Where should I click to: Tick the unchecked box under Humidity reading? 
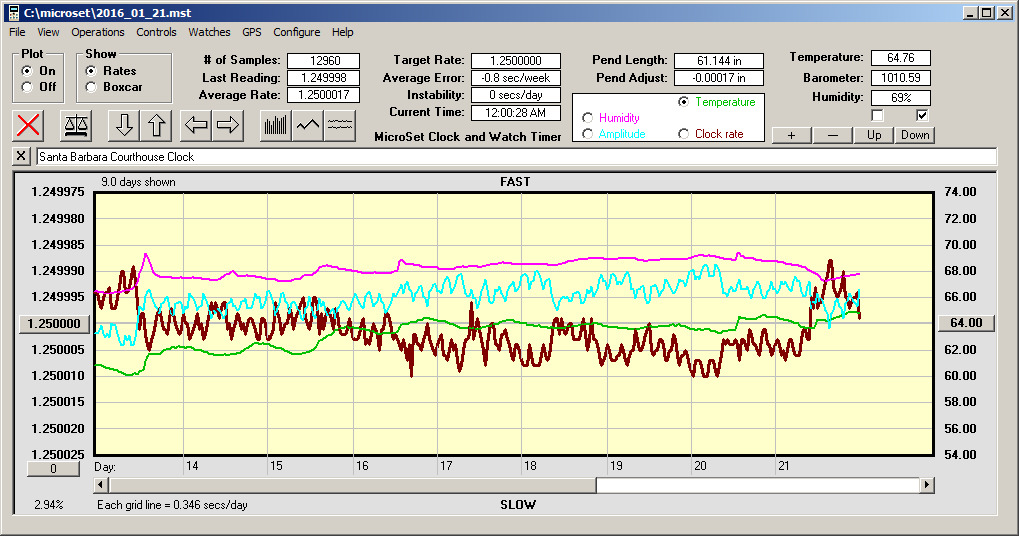point(878,115)
